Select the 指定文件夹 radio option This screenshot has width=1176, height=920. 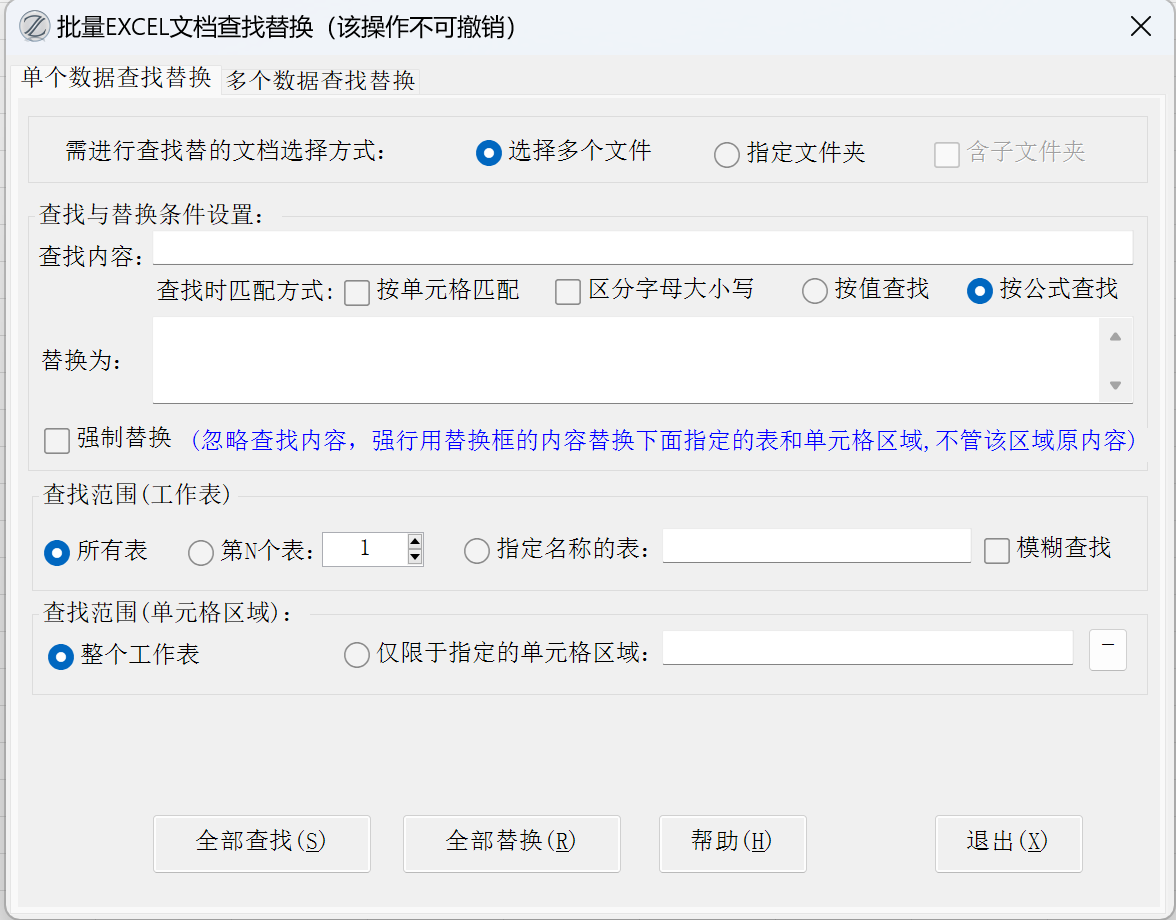pos(727,154)
